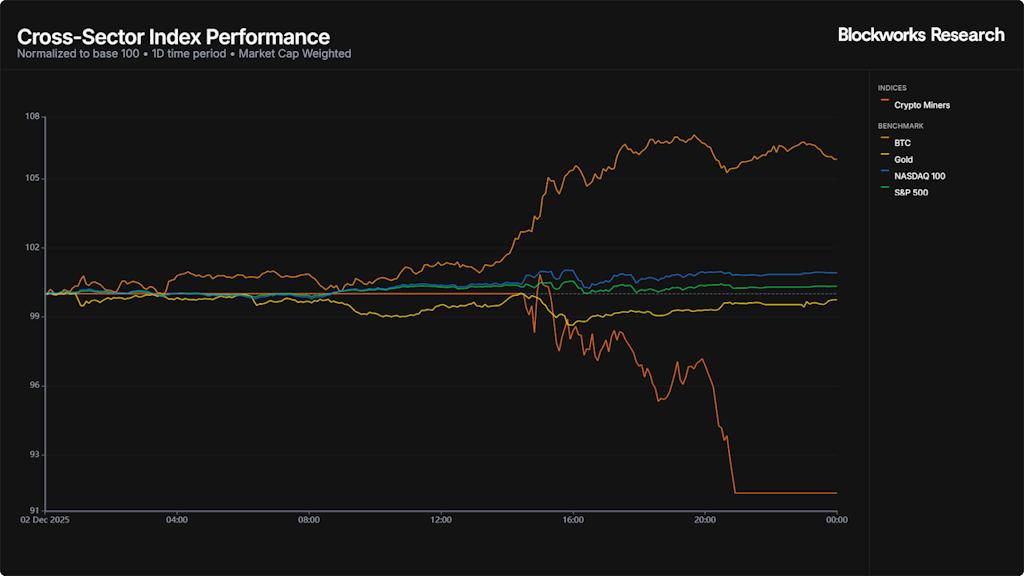The height and width of the screenshot is (576, 1024).
Task: Hide the BTC benchmark series
Action: tap(902, 143)
